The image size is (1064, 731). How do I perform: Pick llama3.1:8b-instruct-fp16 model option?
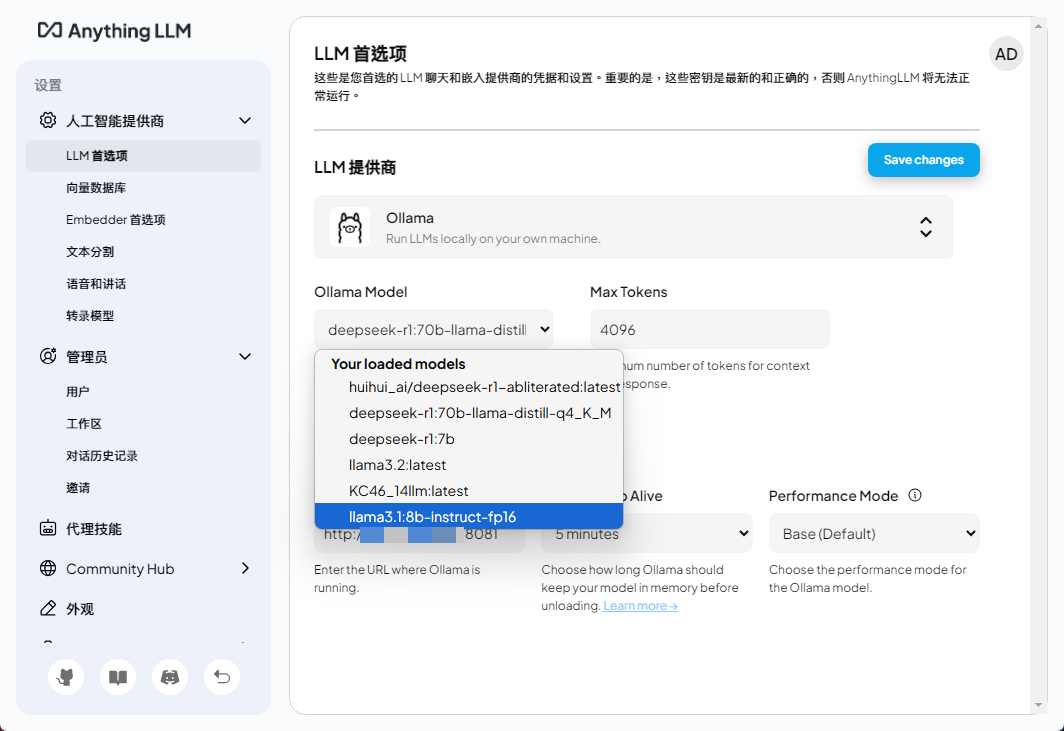469,517
